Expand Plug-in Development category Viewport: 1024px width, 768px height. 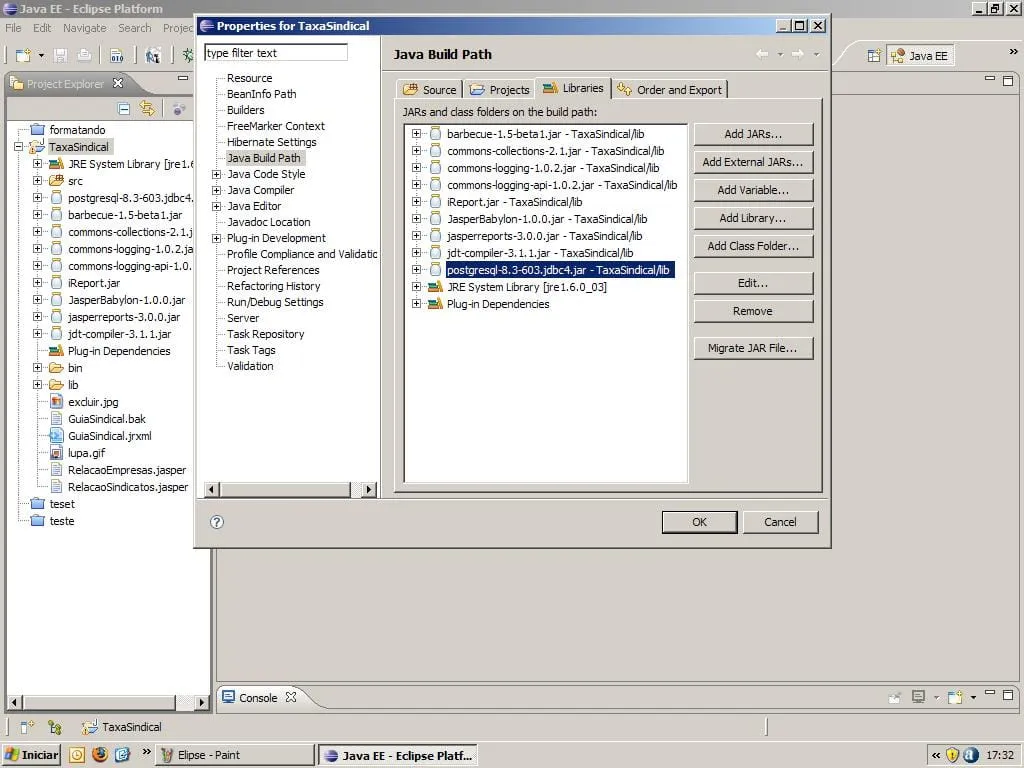click(216, 238)
